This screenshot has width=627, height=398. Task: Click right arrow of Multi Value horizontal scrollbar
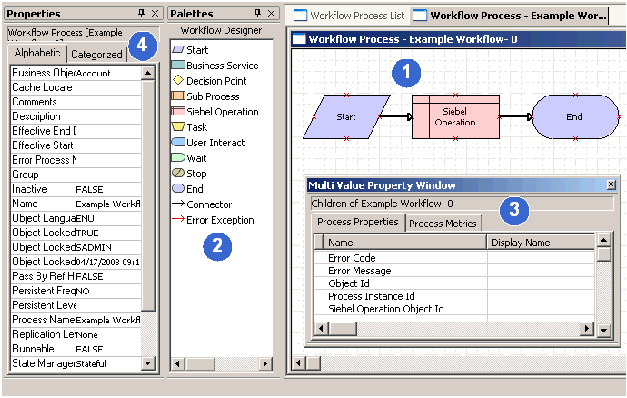[587, 329]
